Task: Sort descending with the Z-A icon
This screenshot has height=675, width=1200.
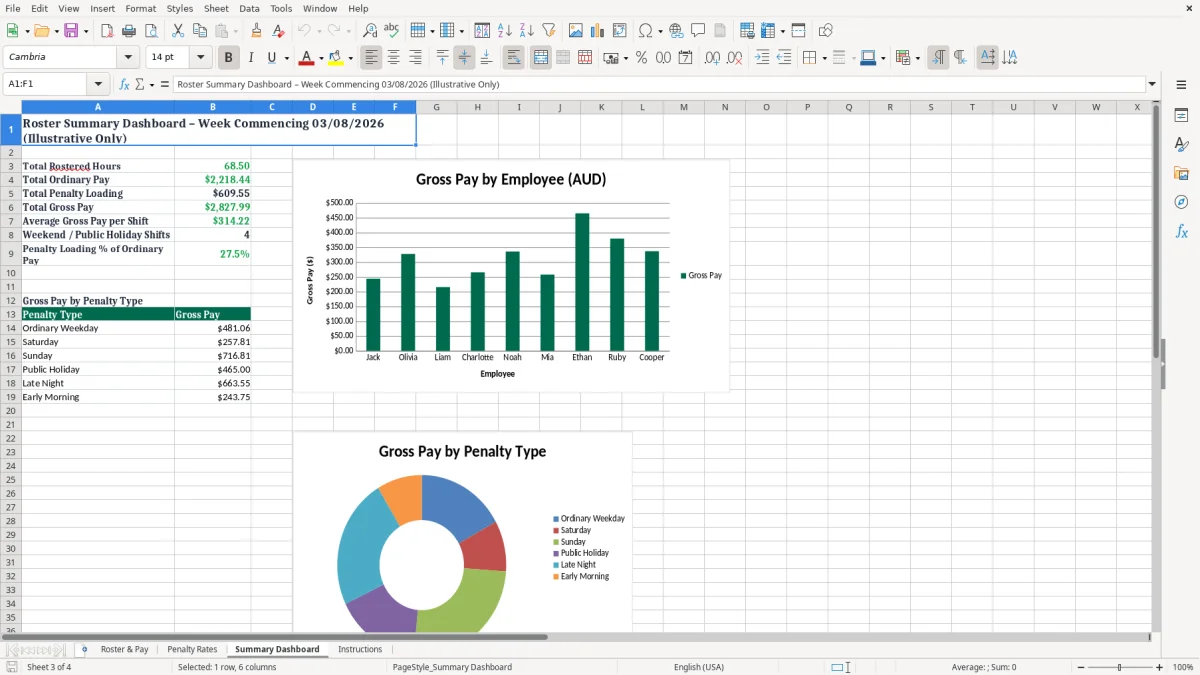Action: coord(526,31)
